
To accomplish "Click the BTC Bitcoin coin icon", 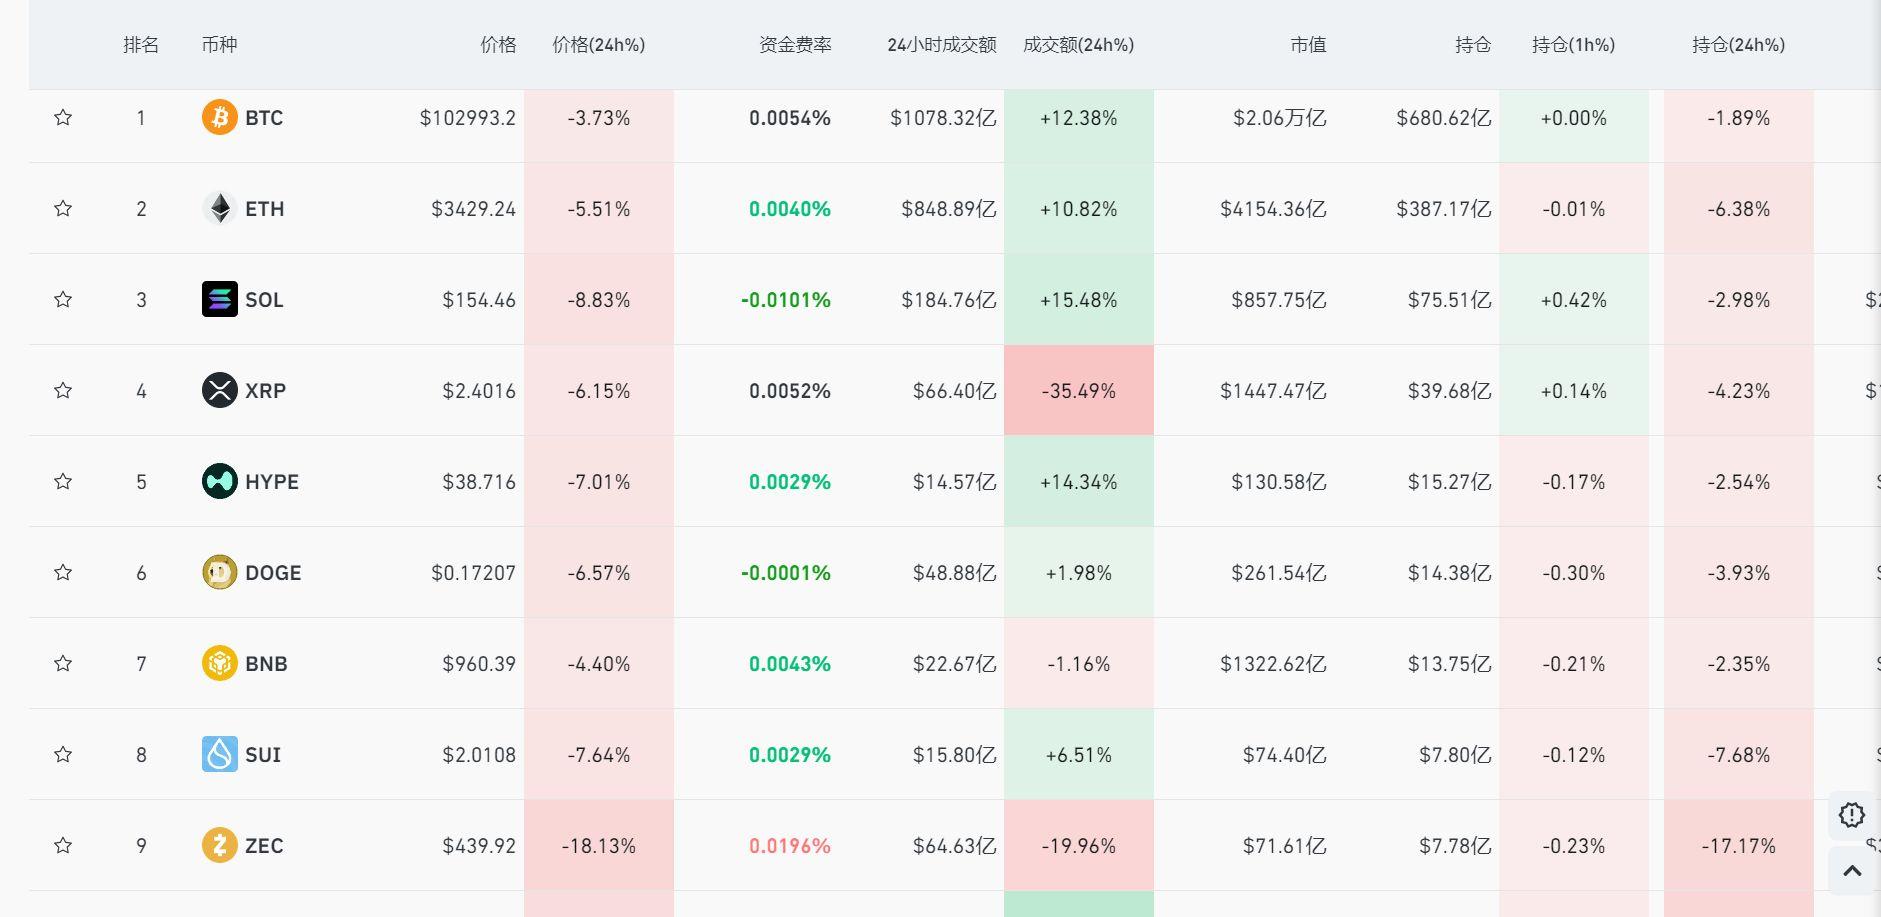I will pos(217,117).
